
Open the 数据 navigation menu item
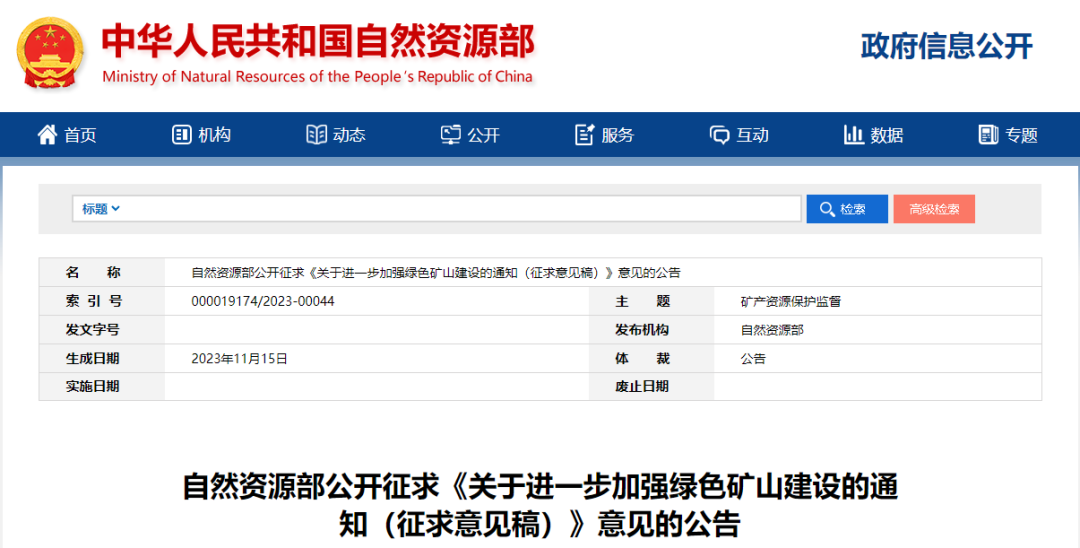[x=886, y=135]
